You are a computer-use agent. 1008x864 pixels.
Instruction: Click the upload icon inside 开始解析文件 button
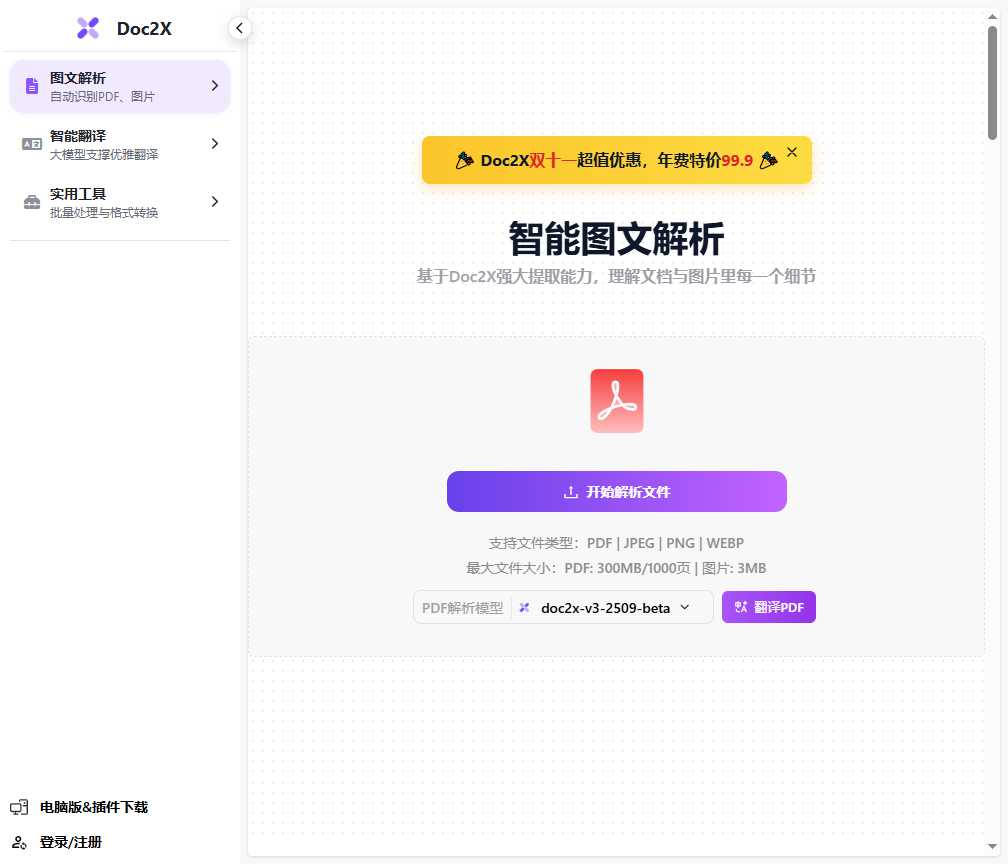pyautogui.click(x=572, y=491)
